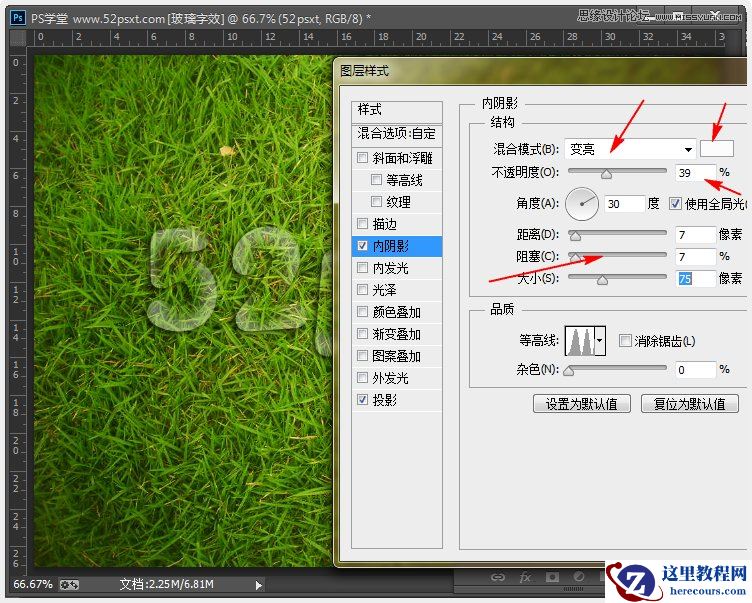Click the opacity input showing 39
This screenshot has width=752, height=603.
pos(695,173)
